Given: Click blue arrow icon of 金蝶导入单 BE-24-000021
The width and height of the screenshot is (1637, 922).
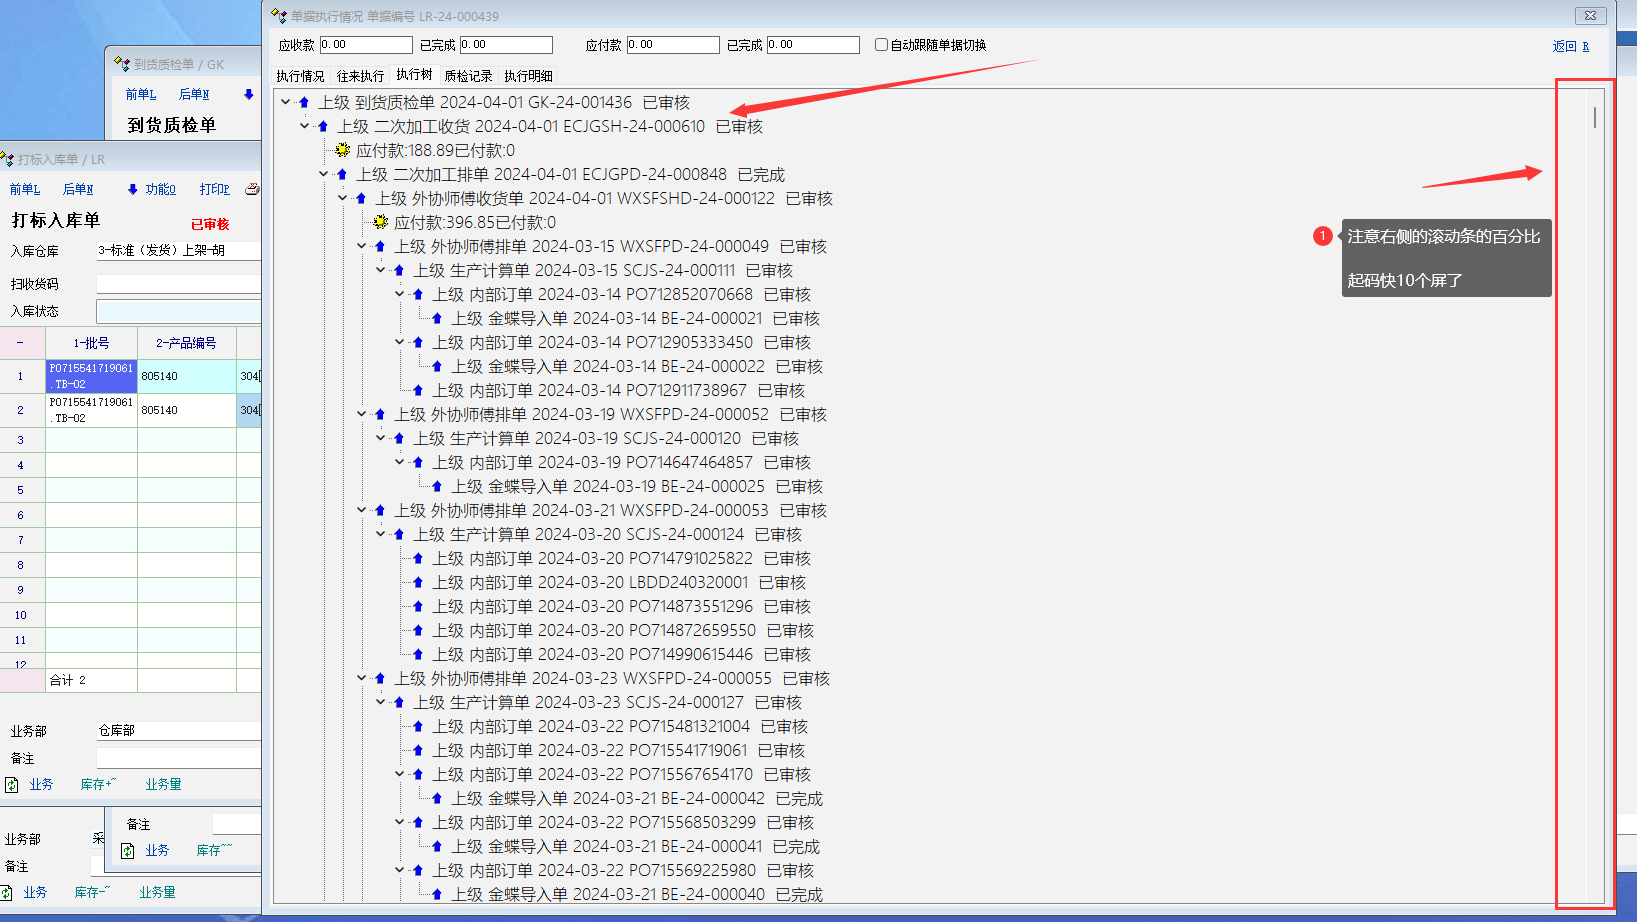Looking at the screenshot, I should tap(437, 319).
